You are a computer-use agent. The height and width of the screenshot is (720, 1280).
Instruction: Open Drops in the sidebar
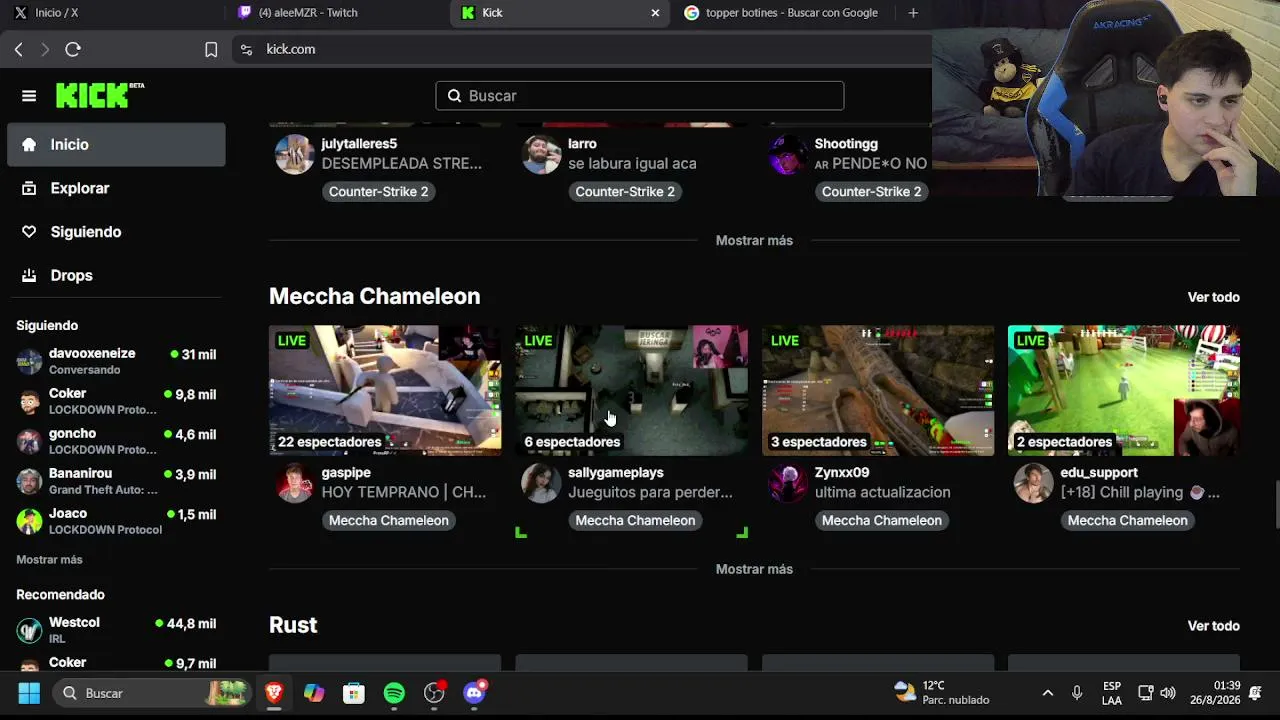(x=116, y=275)
